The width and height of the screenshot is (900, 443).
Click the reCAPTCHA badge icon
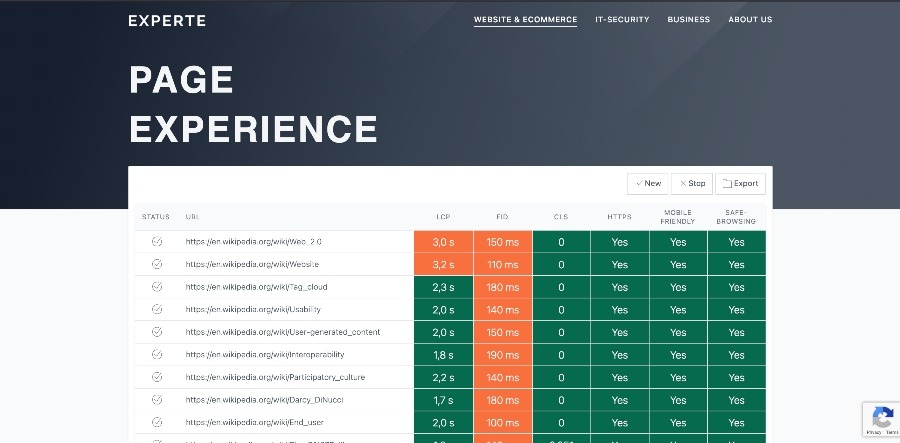tap(883, 417)
